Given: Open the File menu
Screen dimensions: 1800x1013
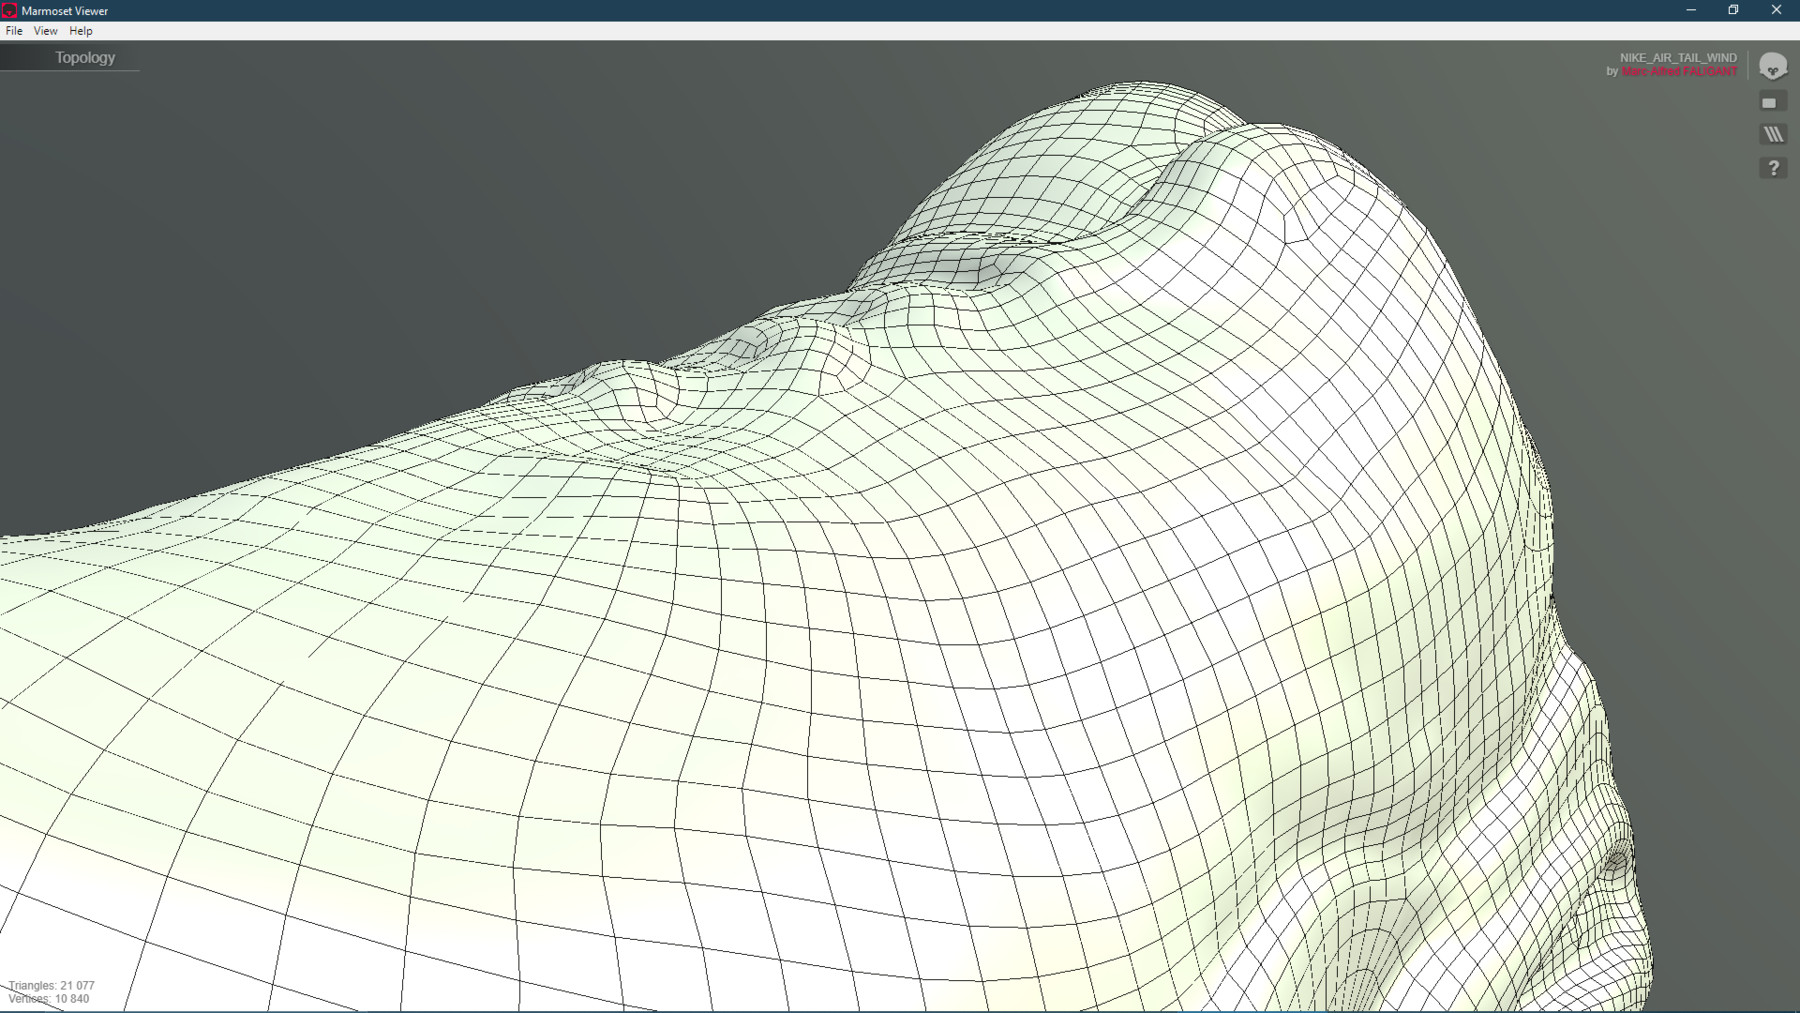Looking at the screenshot, I should [x=14, y=31].
